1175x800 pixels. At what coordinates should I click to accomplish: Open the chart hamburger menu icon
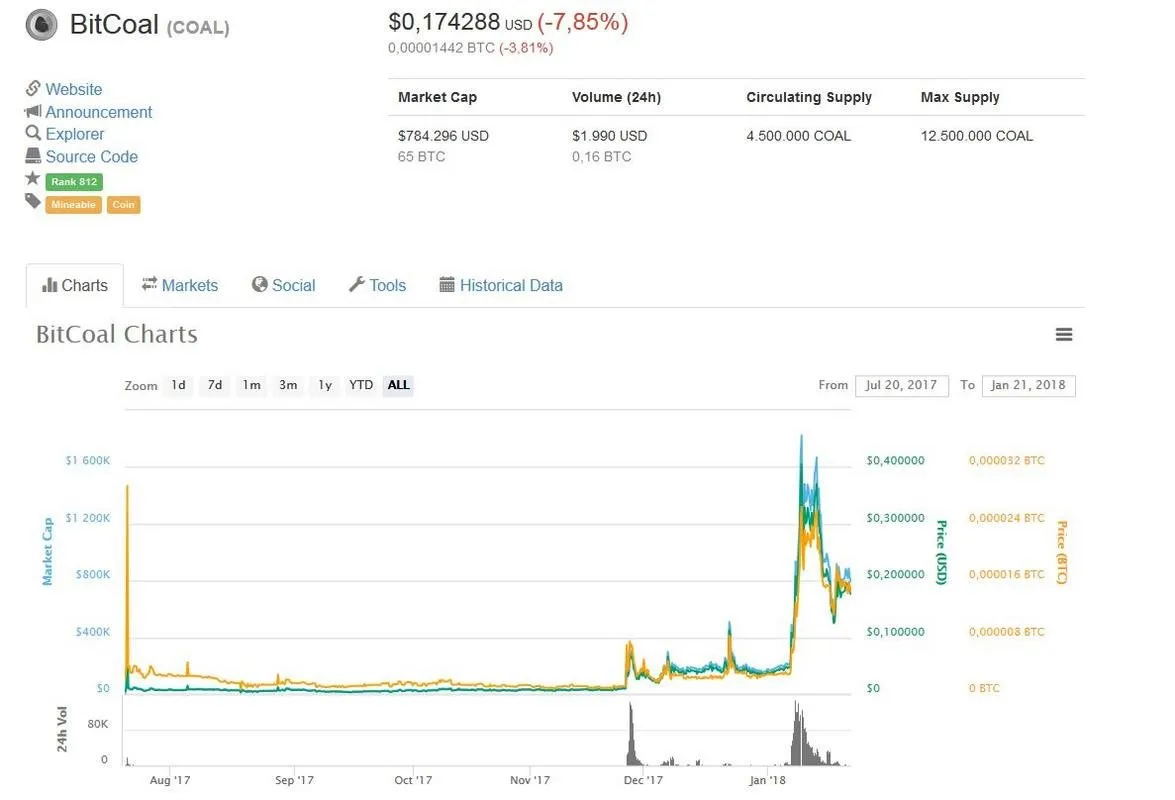(x=1063, y=334)
